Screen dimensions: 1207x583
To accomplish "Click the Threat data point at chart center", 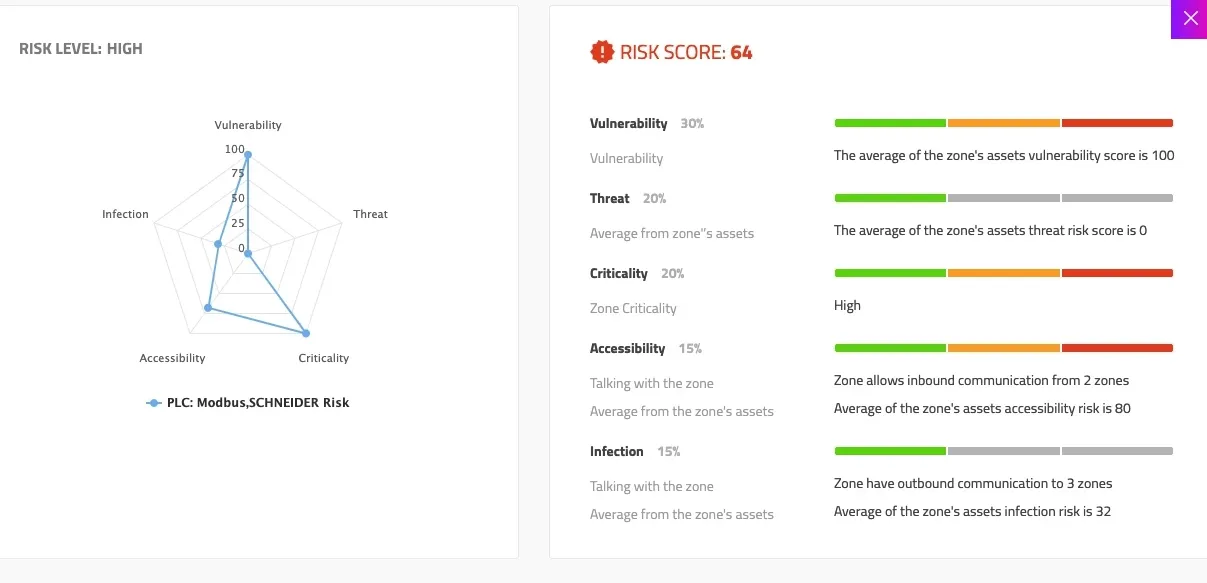I will click(x=248, y=253).
